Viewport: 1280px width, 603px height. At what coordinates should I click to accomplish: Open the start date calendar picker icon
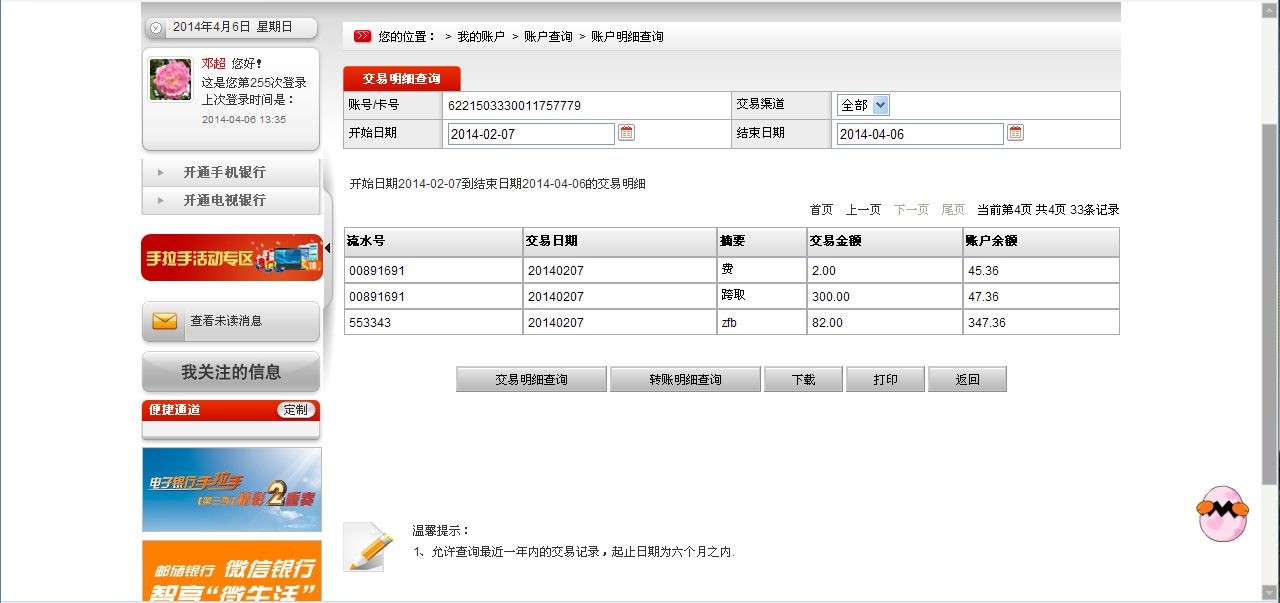pos(626,133)
